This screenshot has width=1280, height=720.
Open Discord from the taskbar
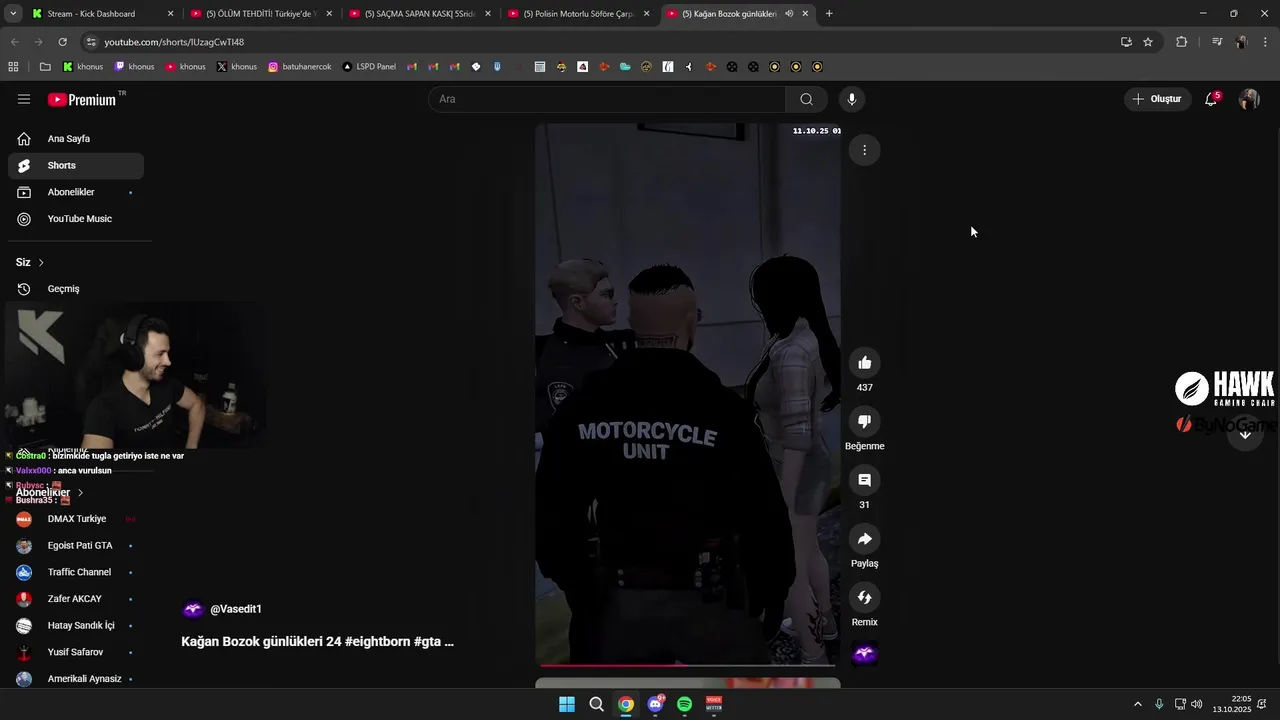[655, 704]
